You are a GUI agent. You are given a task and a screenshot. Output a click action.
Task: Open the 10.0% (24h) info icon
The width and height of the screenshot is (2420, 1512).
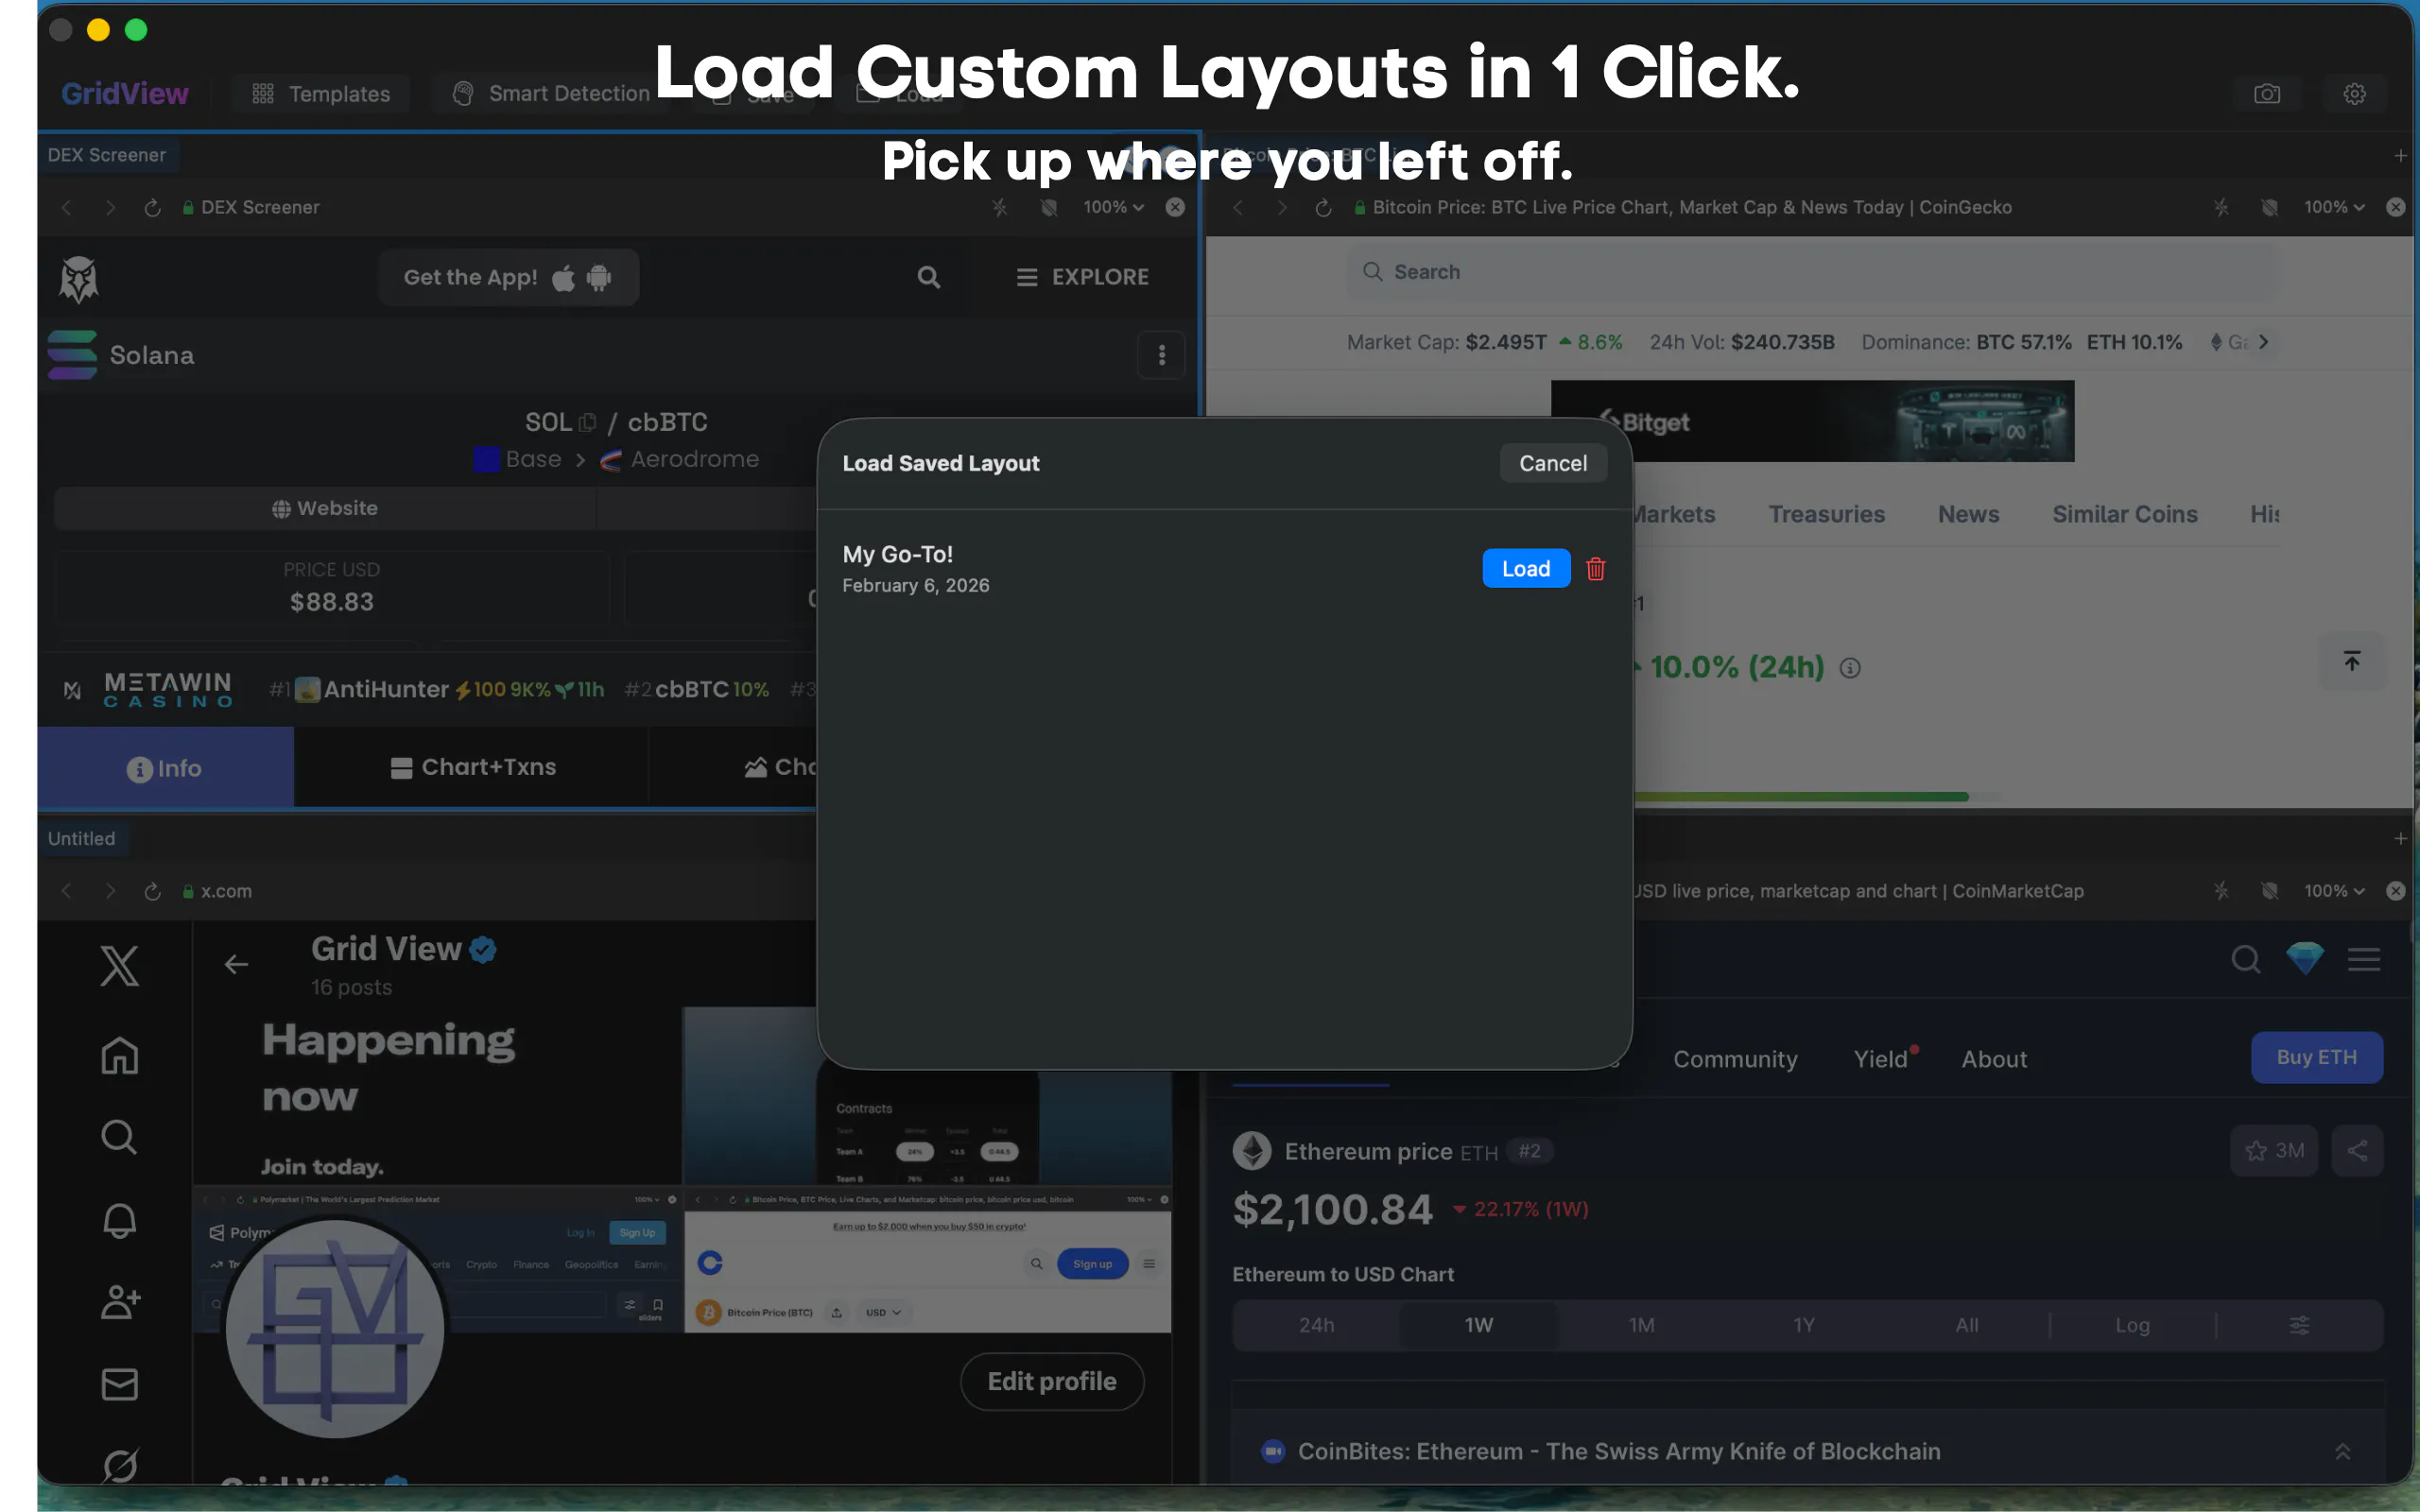click(1850, 668)
